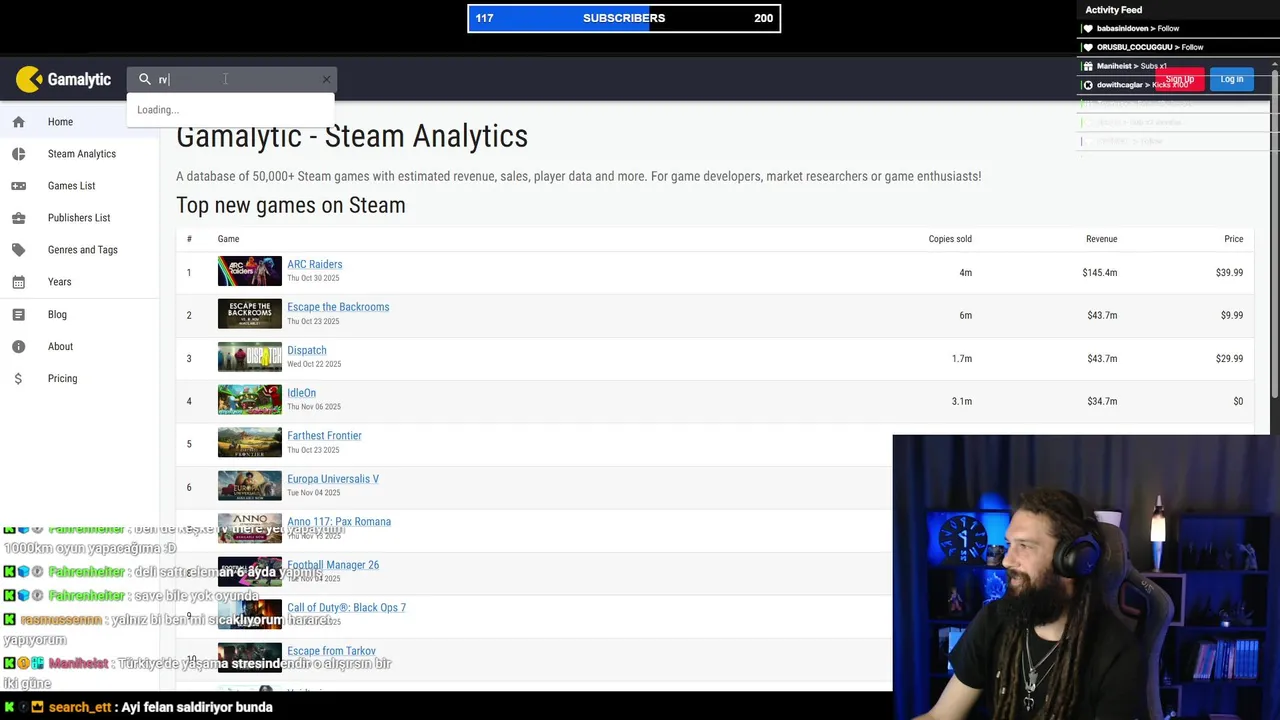Viewport: 1280px width, 720px height.
Task: Click the Escape the Backrooms thumbnail
Action: click(250, 314)
